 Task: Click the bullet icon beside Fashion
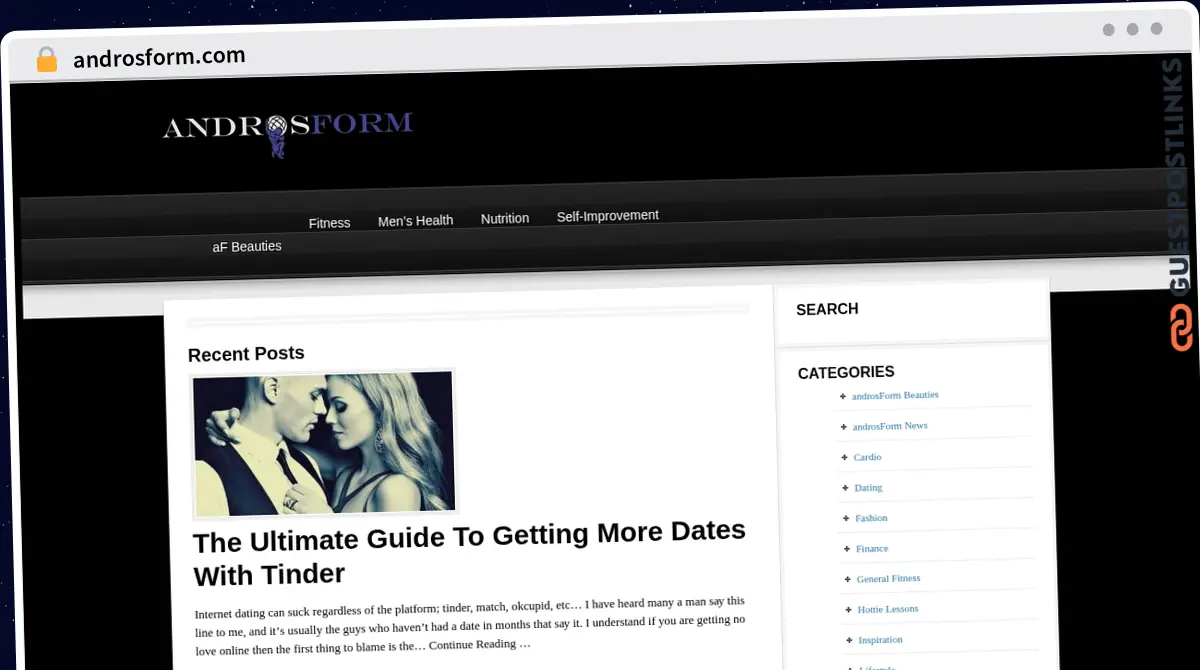[846, 519]
